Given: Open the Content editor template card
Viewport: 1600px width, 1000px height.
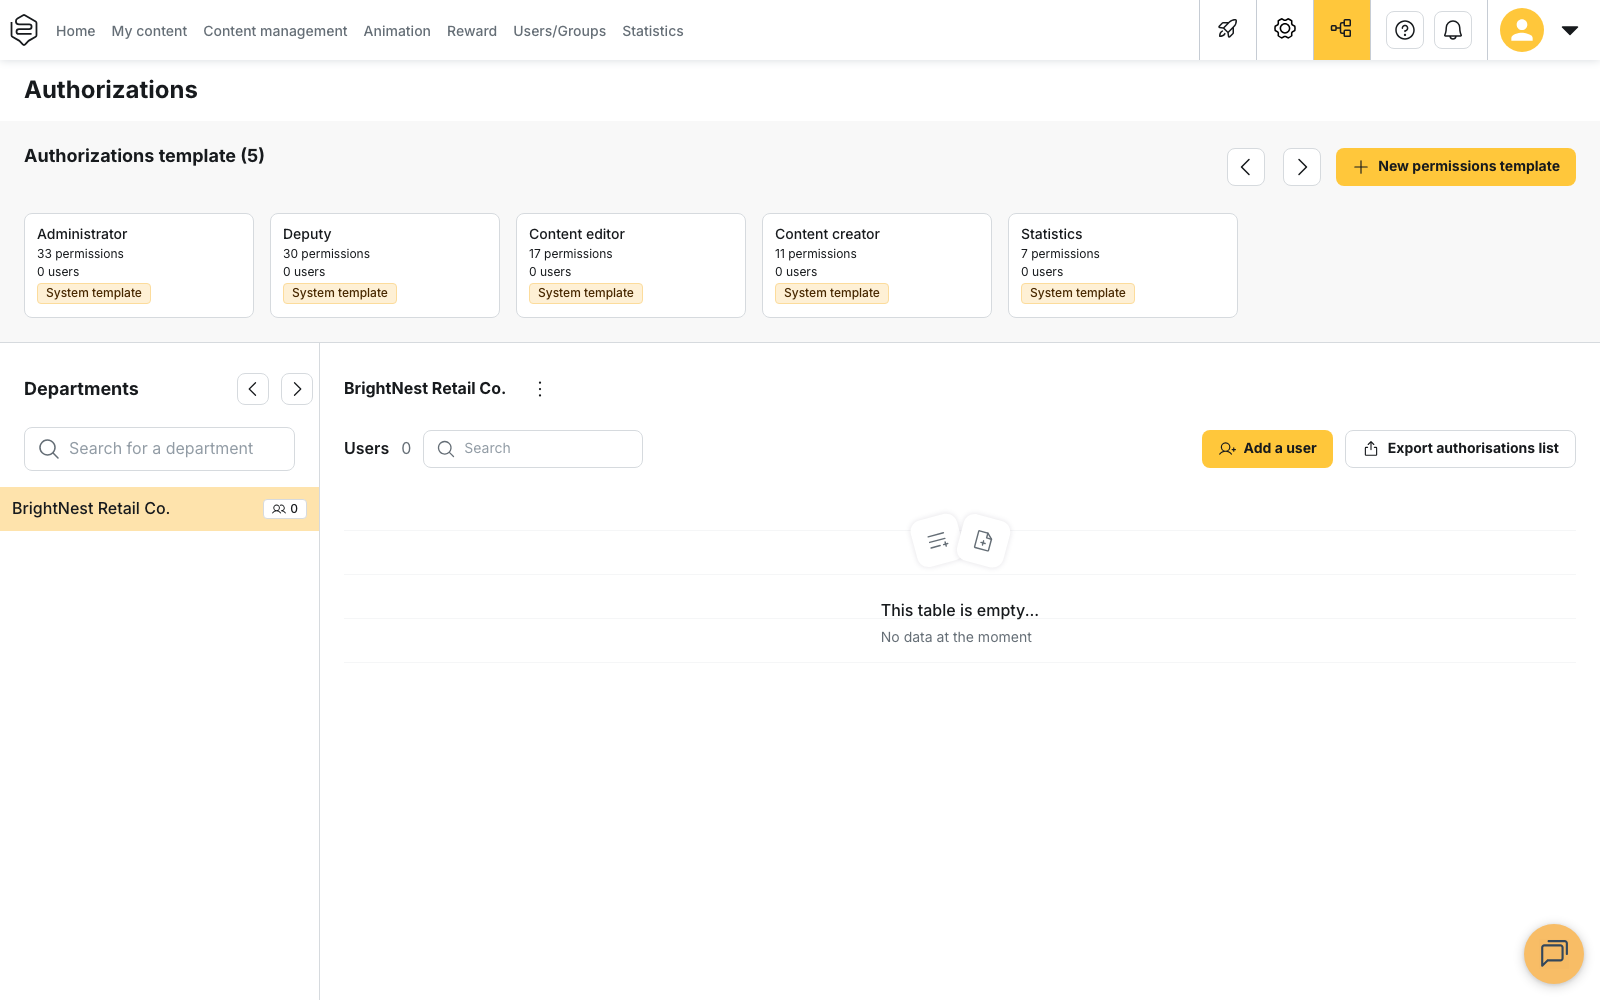Looking at the screenshot, I should [x=631, y=265].
